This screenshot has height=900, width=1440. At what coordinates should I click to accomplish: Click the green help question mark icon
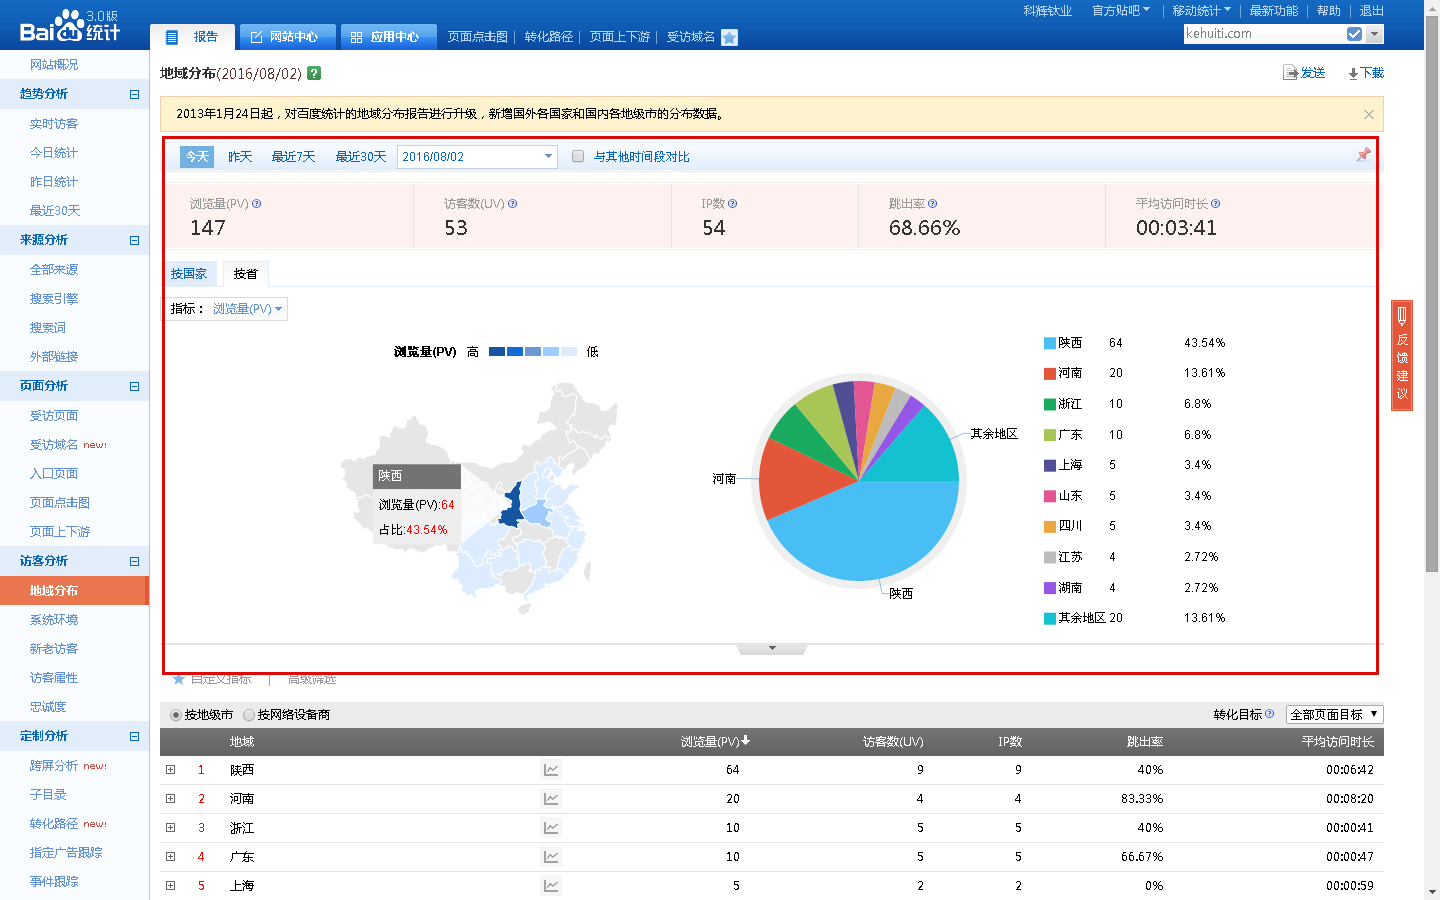314,73
